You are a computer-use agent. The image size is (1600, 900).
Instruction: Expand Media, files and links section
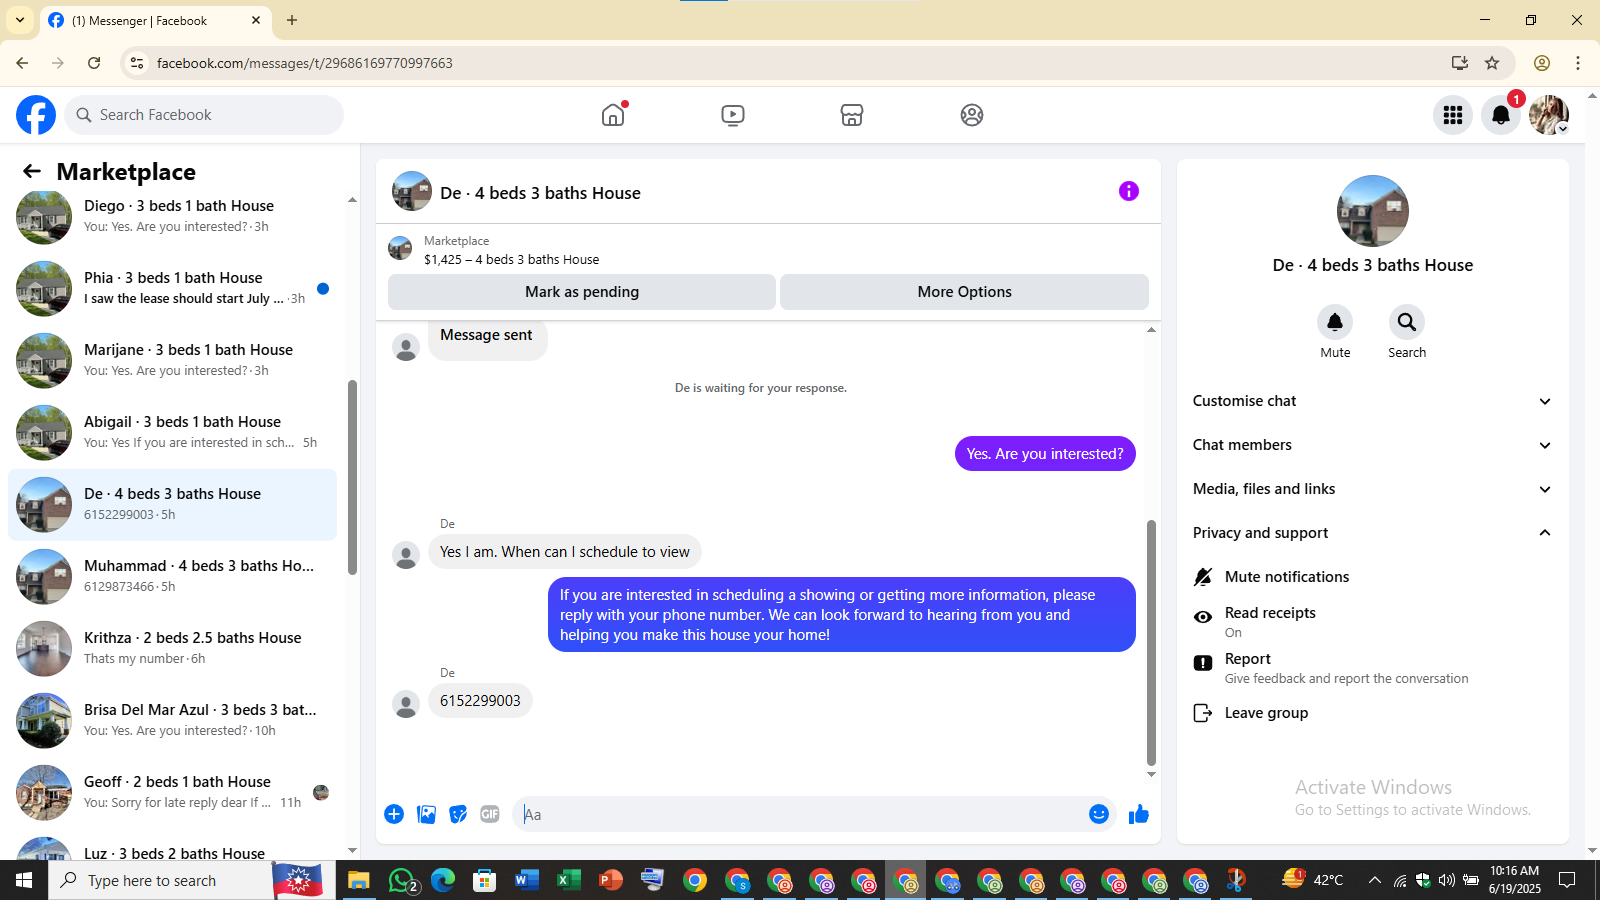point(1373,489)
